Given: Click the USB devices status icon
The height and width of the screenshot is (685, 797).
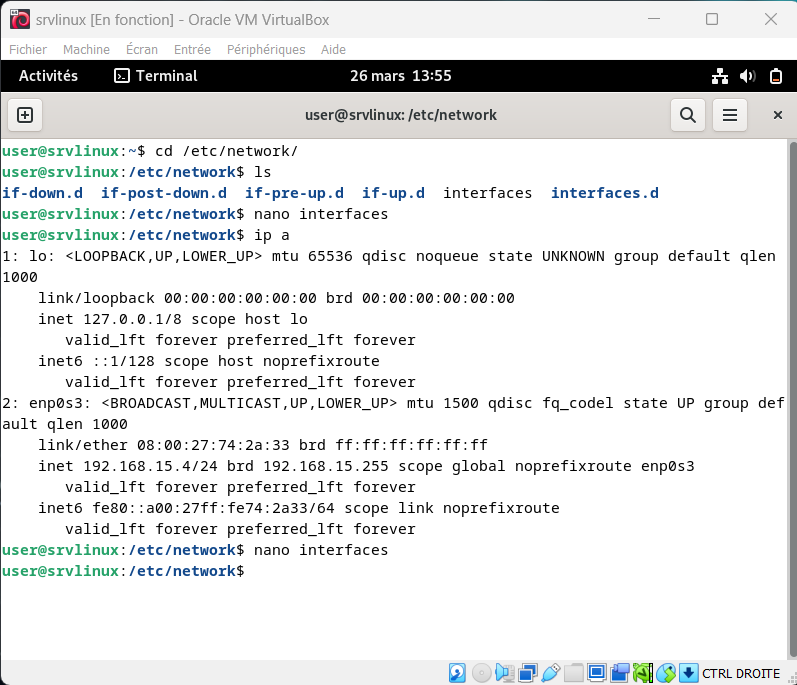Looking at the screenshot, I should (550, 672).
